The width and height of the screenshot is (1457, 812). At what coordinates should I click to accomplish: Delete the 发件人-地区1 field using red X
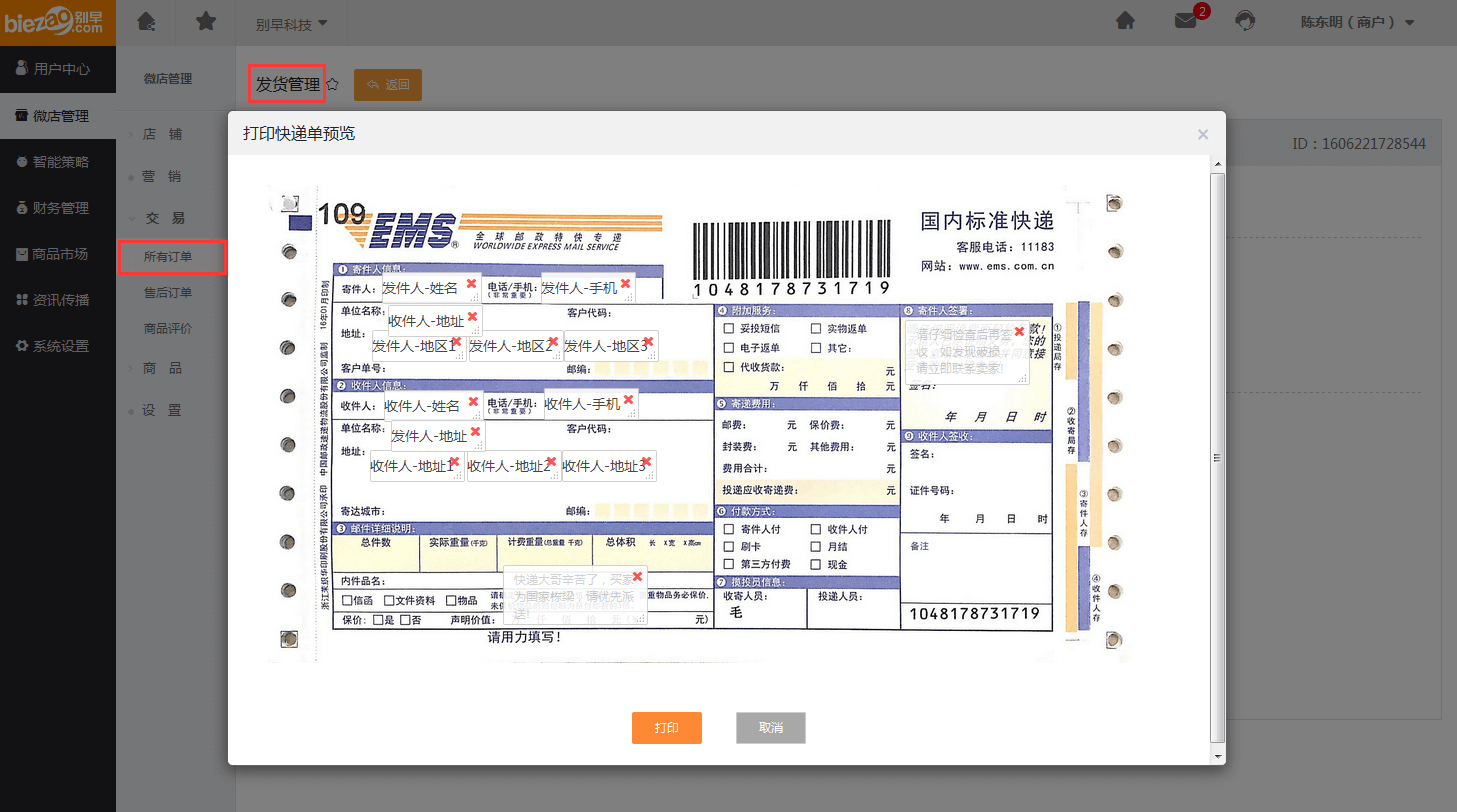[x=456, y=342]
